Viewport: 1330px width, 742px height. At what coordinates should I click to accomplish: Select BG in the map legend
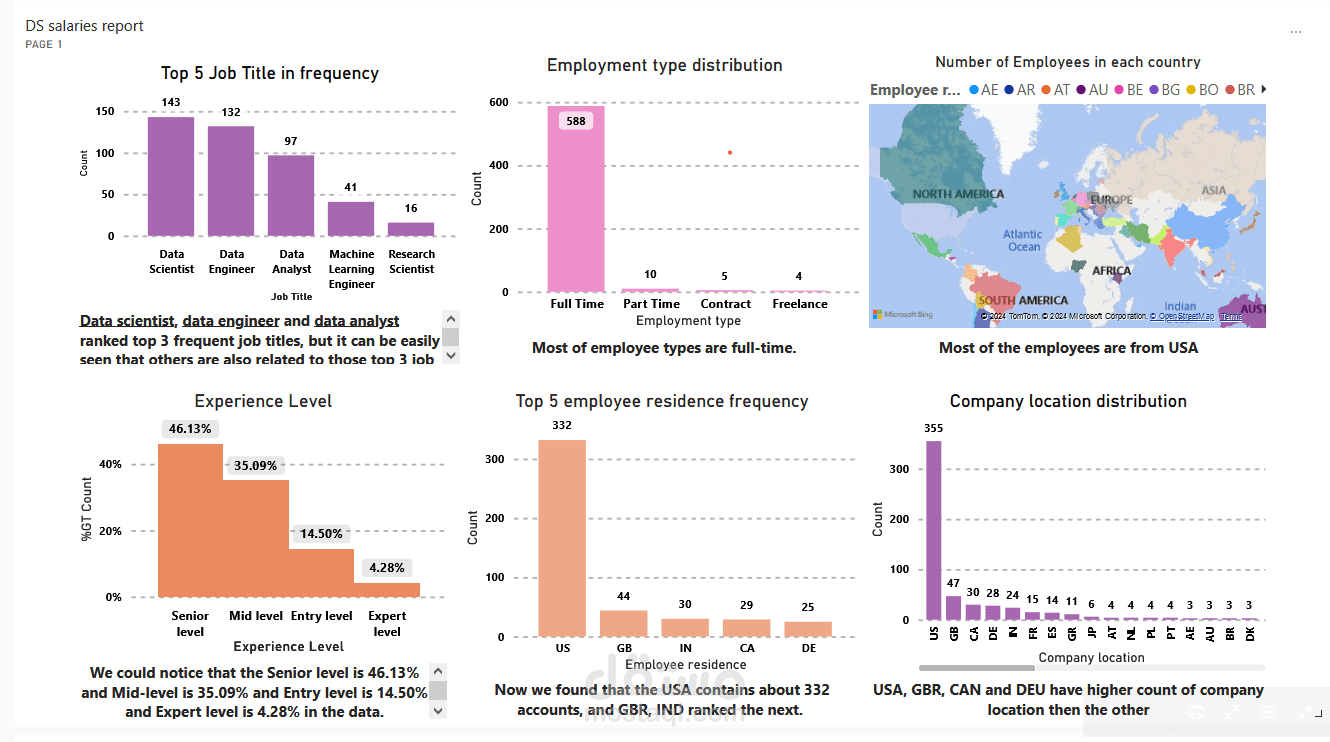(x=1164, y=90)
